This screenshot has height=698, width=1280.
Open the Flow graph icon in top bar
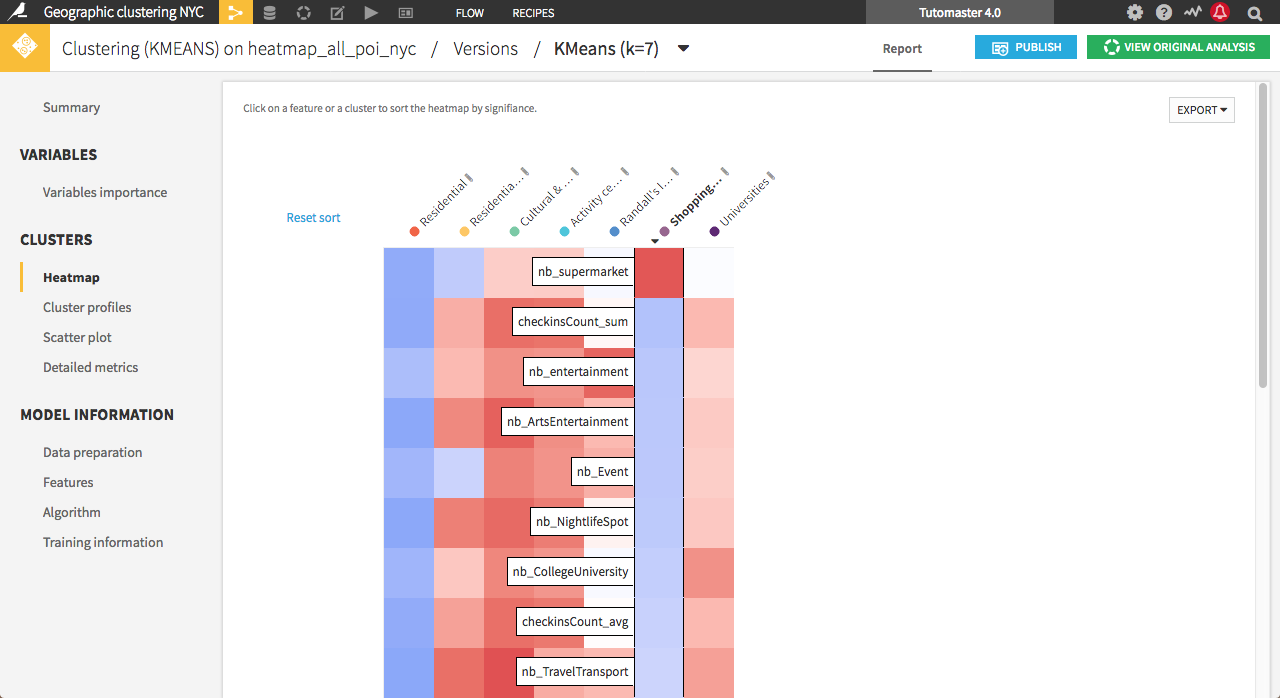pyautogui.click(x=235, y=13)
